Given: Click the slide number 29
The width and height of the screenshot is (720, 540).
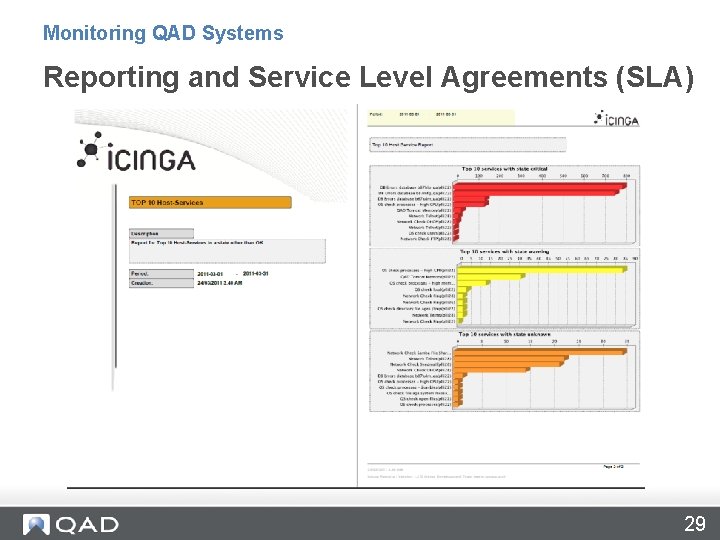Looking at the screenshot, I should (x=695, y=523).
